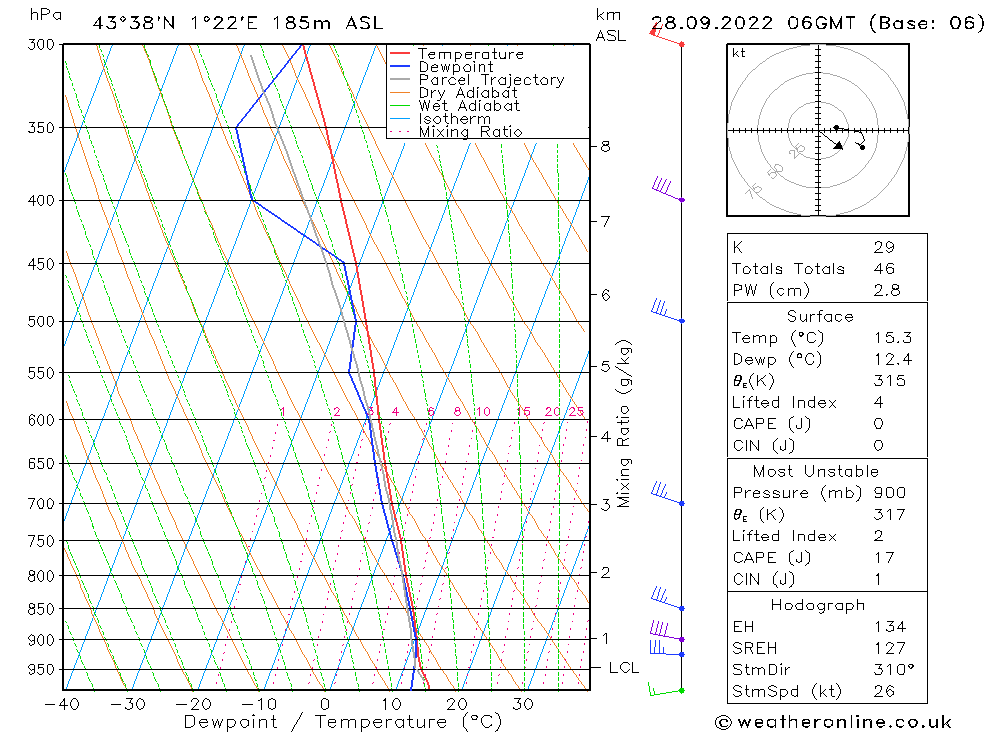Click the Hodograph section heading
Screen dimensions: 1000x733
(x=818, y=605)
